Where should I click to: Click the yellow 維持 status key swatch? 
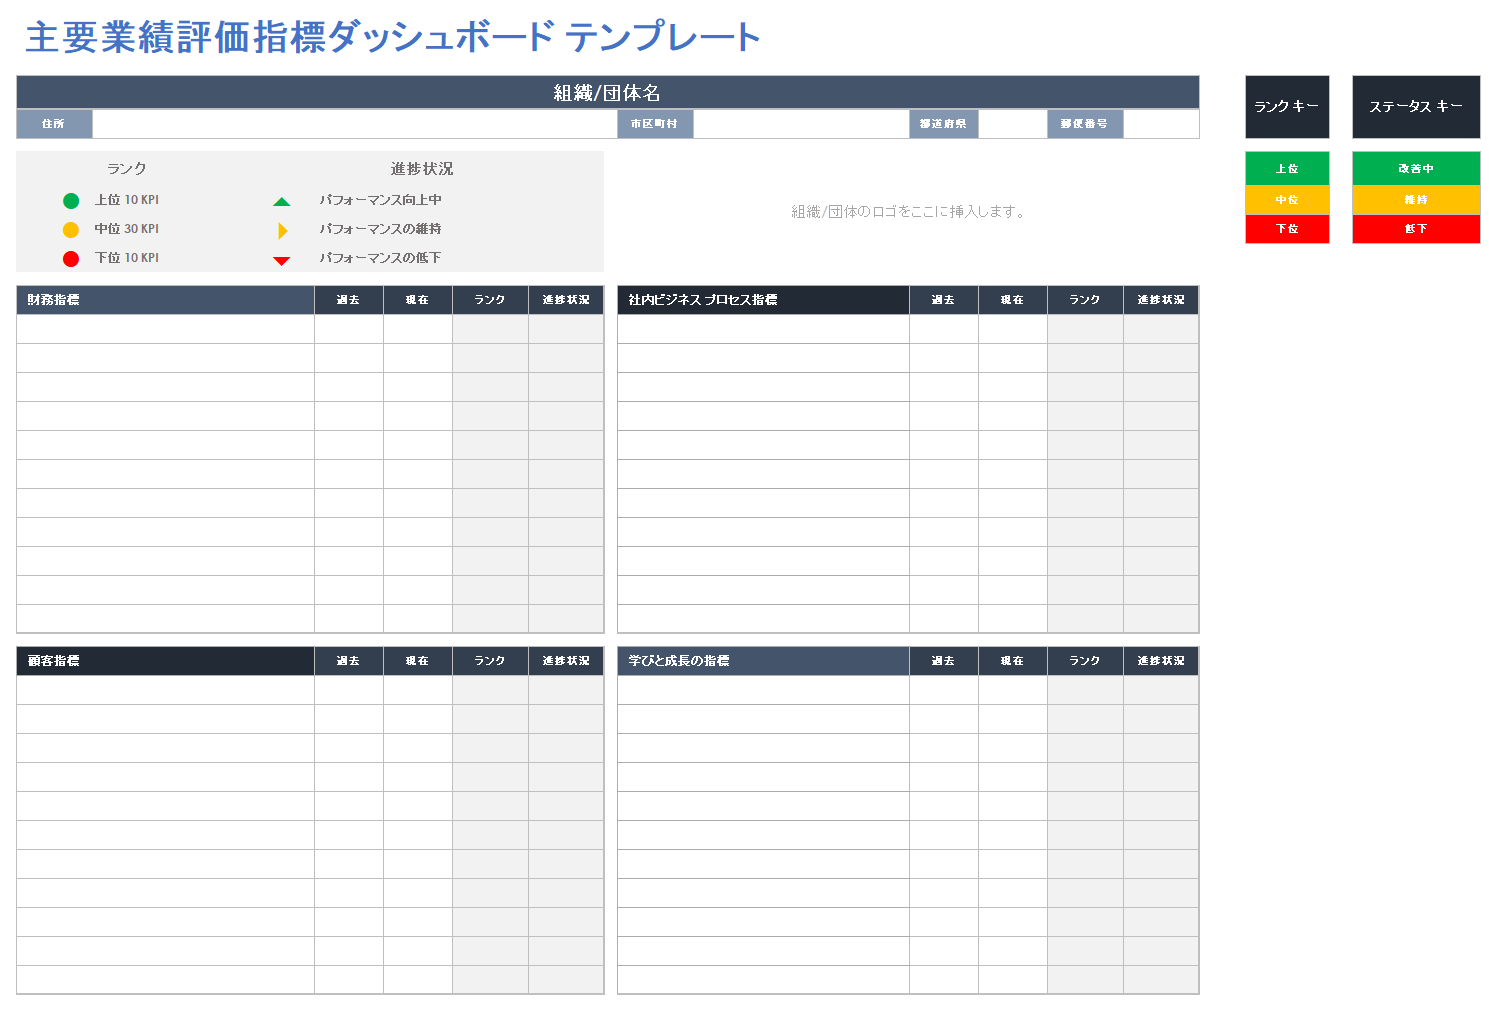(x=1416, y=200)
